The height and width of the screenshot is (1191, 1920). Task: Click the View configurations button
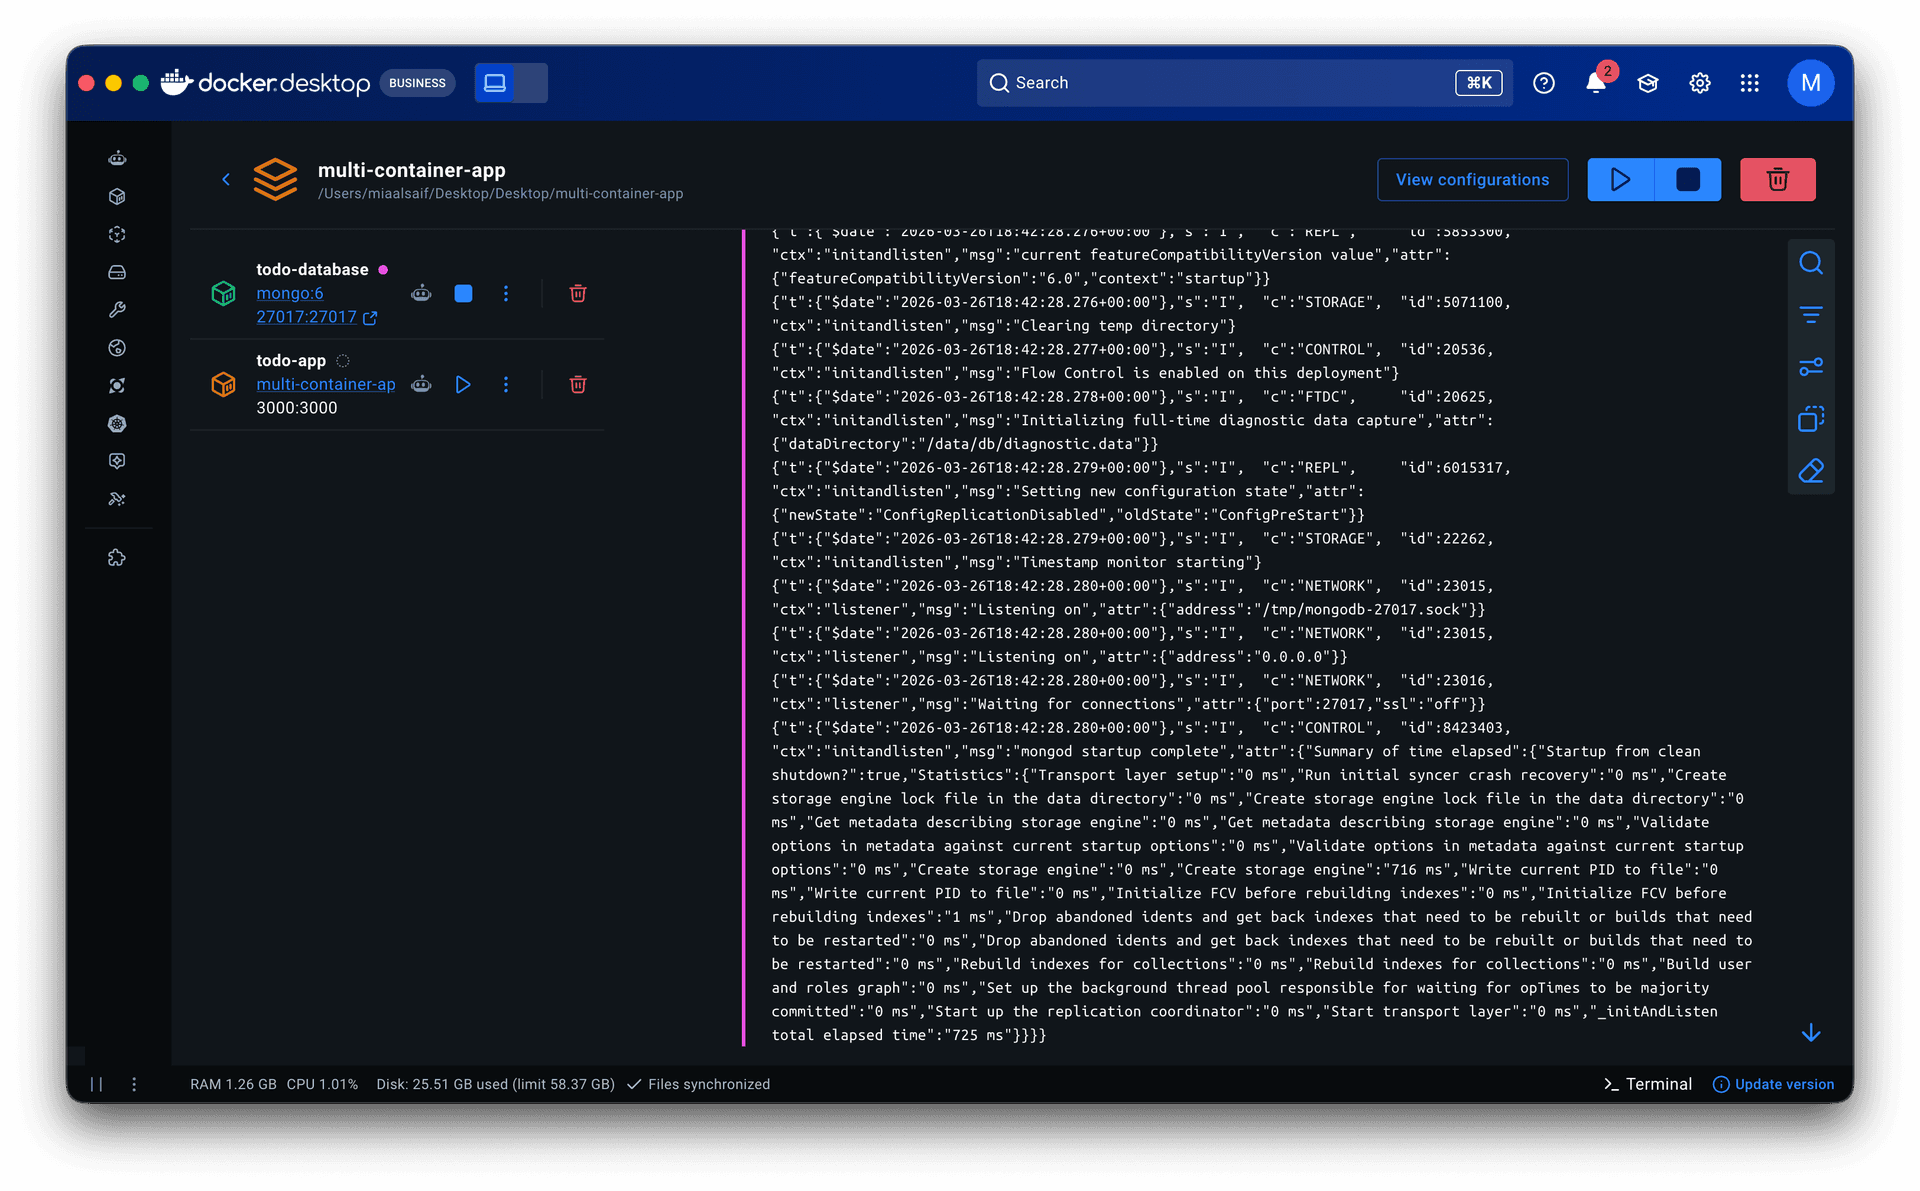[x=1472, y=180]
